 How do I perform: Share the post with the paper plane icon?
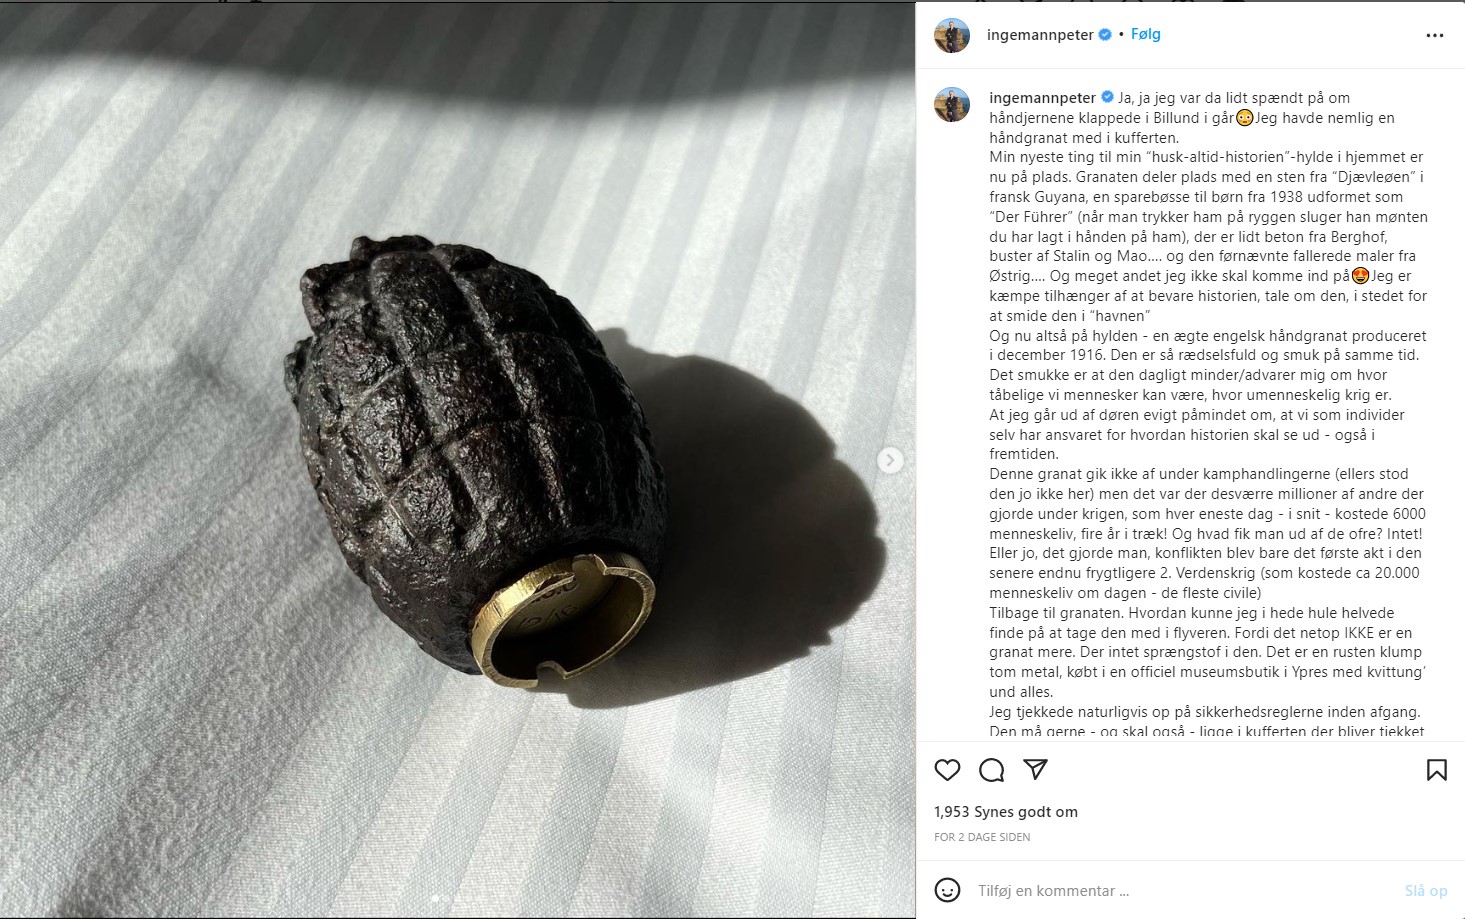[1035, 769]
